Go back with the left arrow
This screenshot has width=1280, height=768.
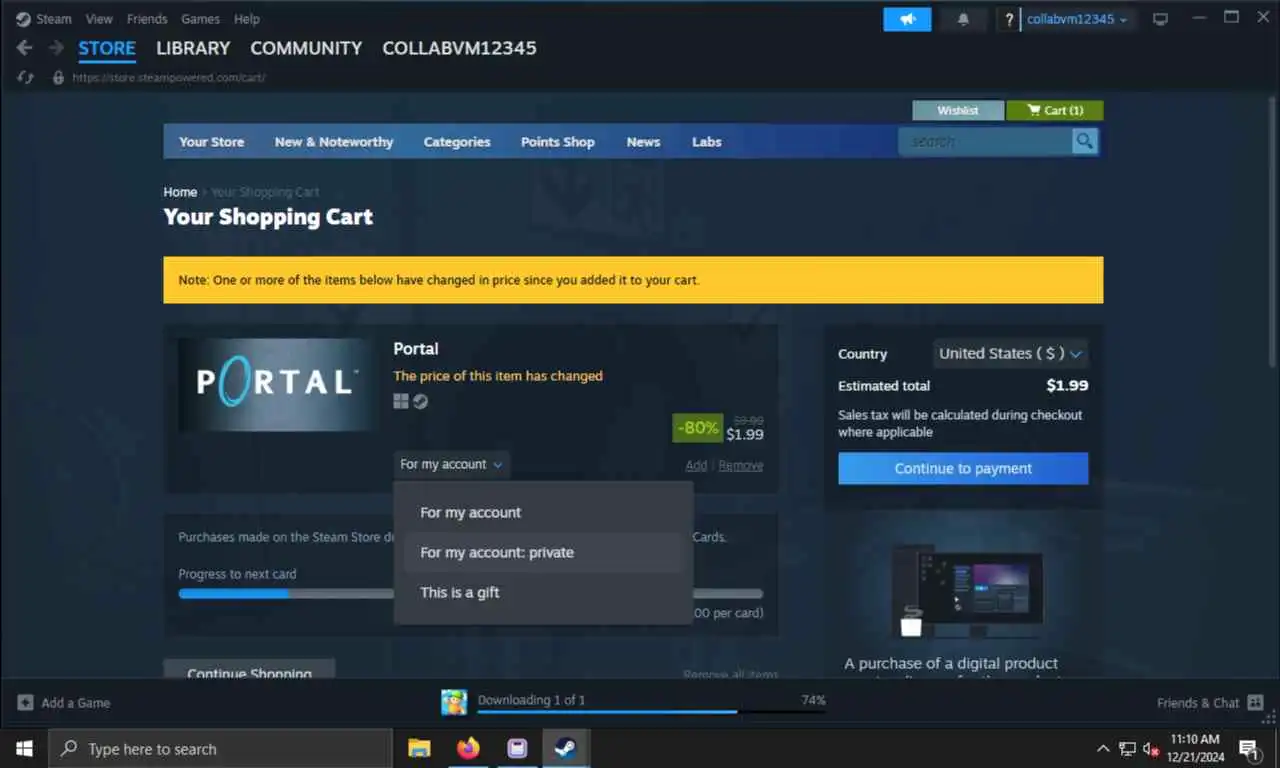(x=24, y=48)
